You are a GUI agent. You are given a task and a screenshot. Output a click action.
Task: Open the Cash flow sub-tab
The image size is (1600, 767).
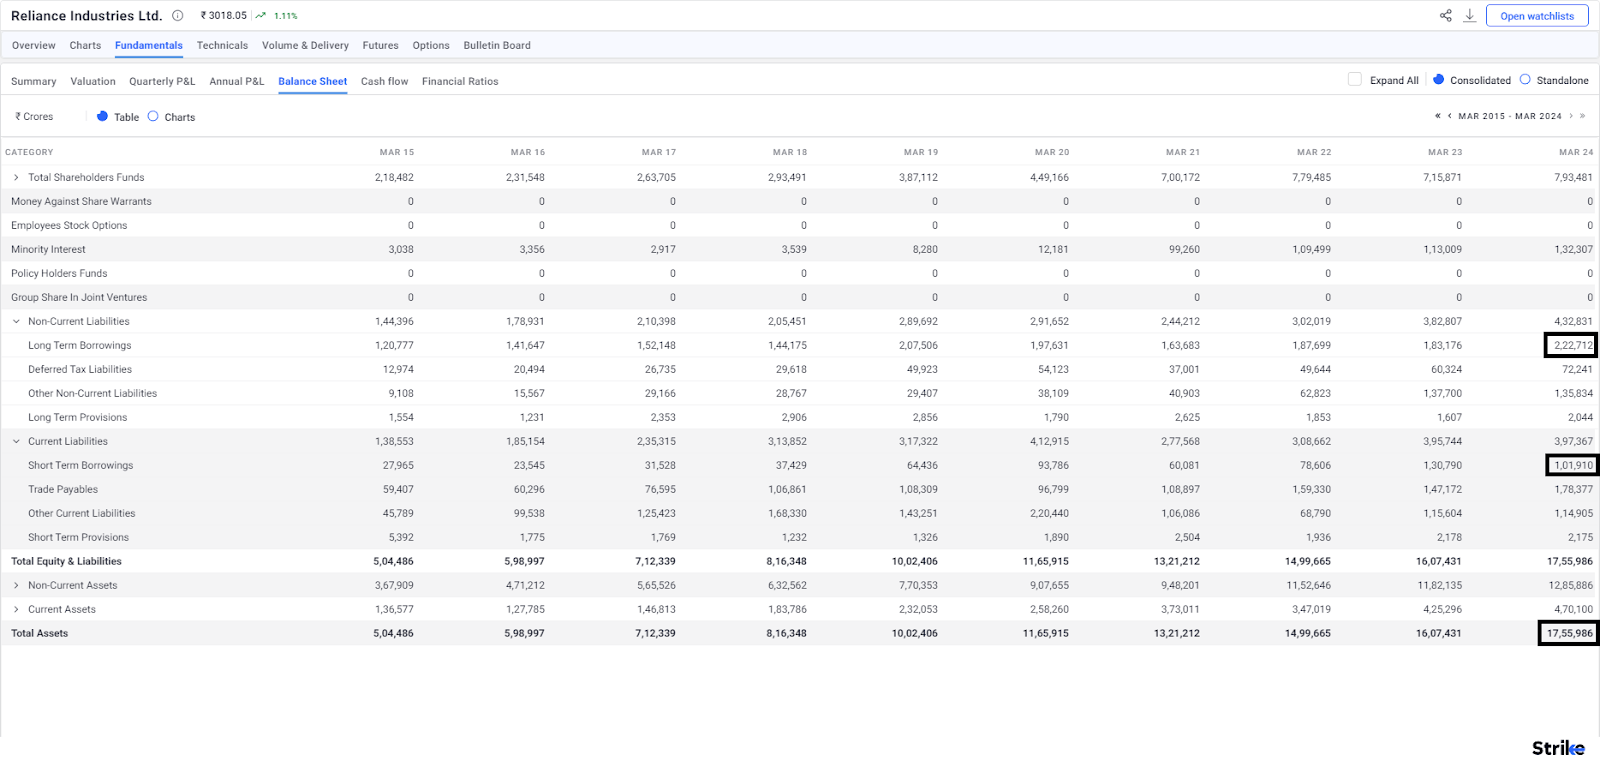click(384, 81)
